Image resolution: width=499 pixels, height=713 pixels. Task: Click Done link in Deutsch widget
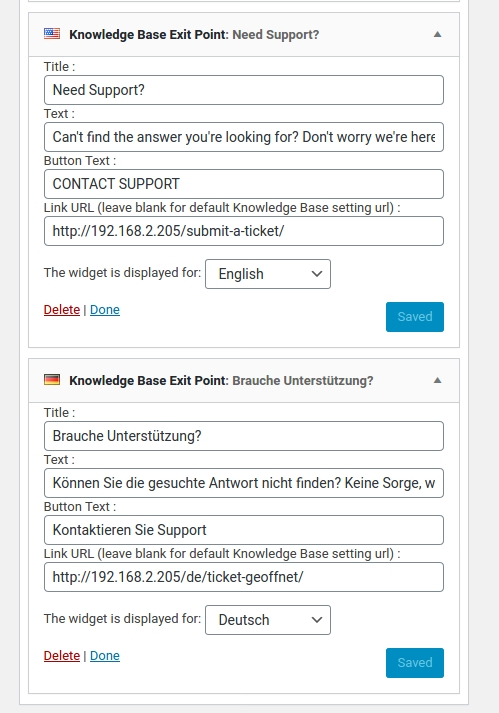pos(105,656)
